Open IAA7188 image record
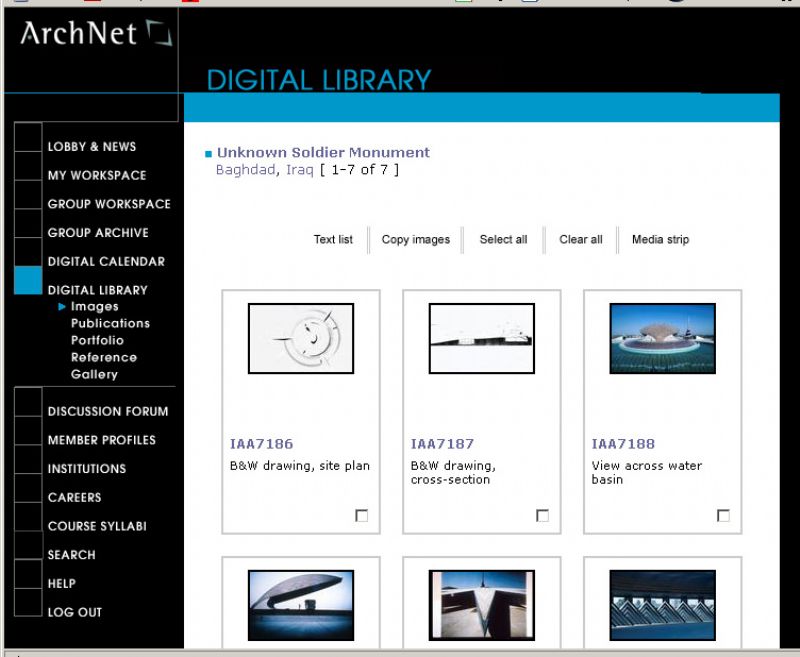 623,444
